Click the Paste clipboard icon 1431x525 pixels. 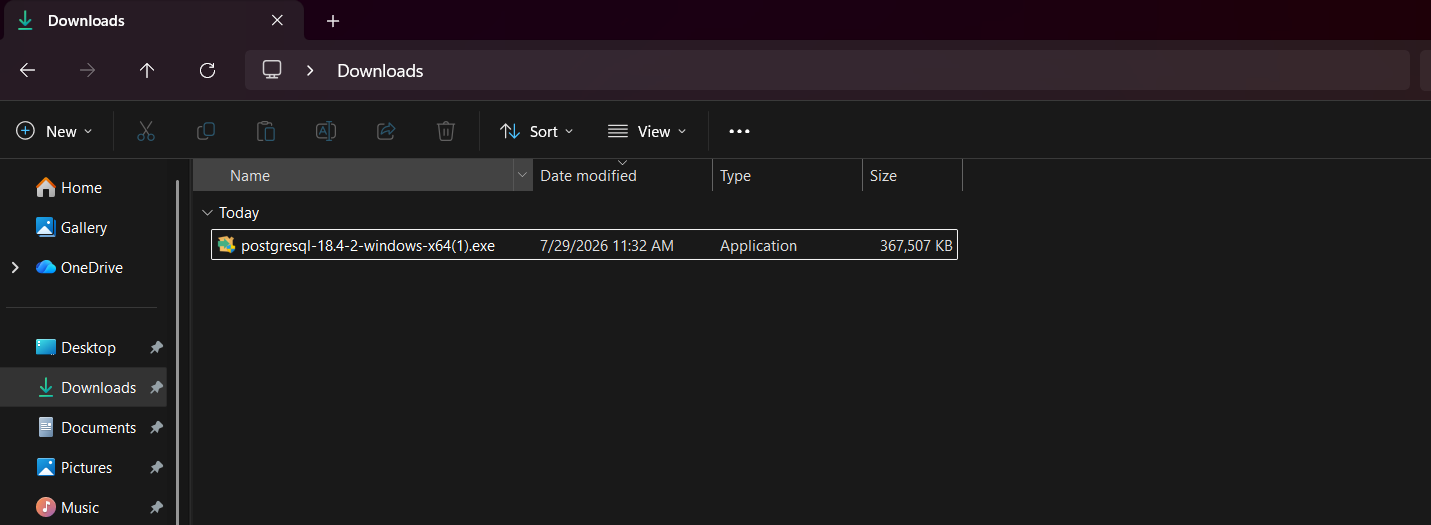coord(266,131)
